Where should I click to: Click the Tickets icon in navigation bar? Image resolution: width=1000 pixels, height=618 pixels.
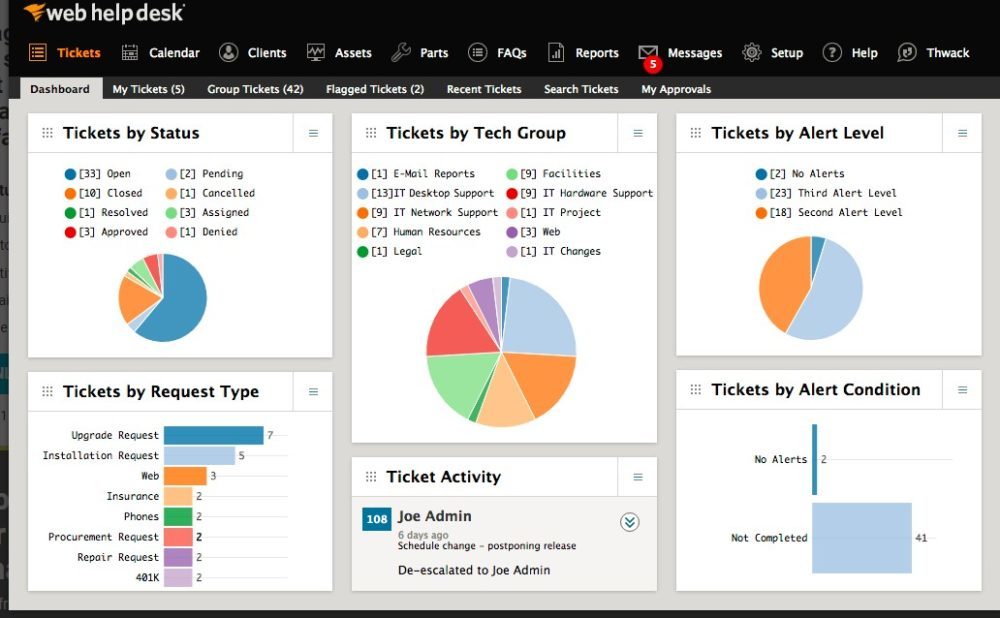(x=38, y=53)
